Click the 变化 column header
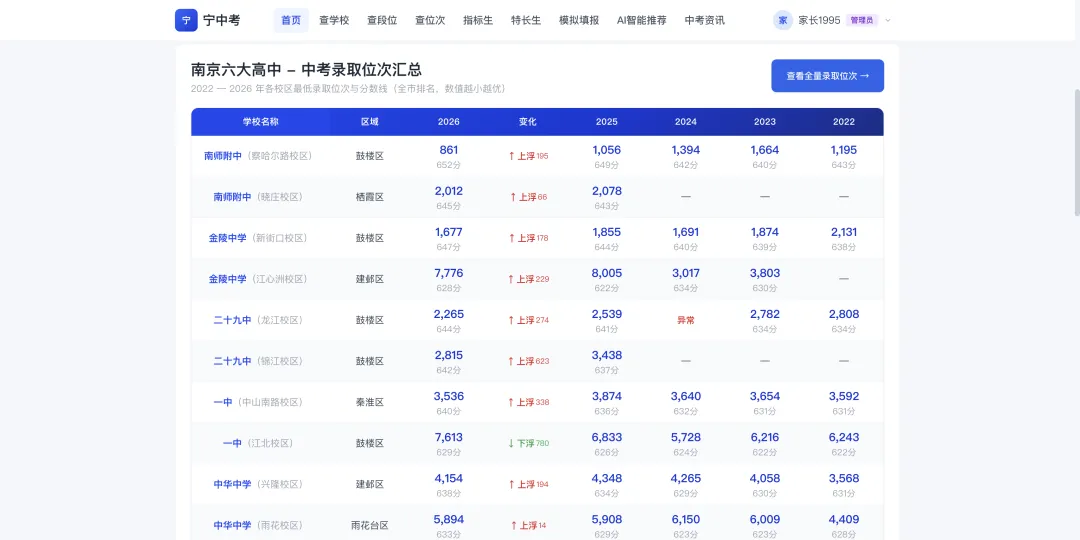Viewport: 1080px width, 540px height. coord(528,122)
